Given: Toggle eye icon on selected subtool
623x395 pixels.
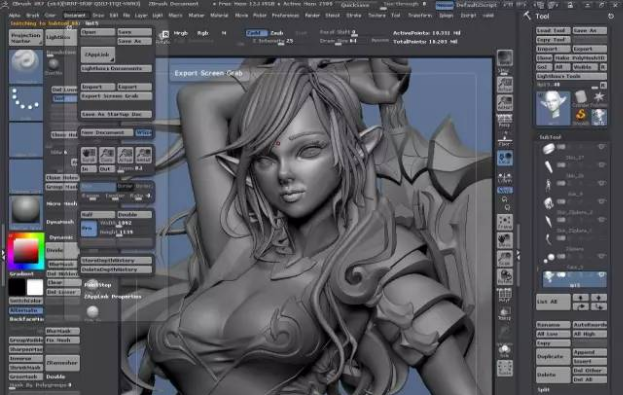Looking at the screenshot, I should [601, 275].
